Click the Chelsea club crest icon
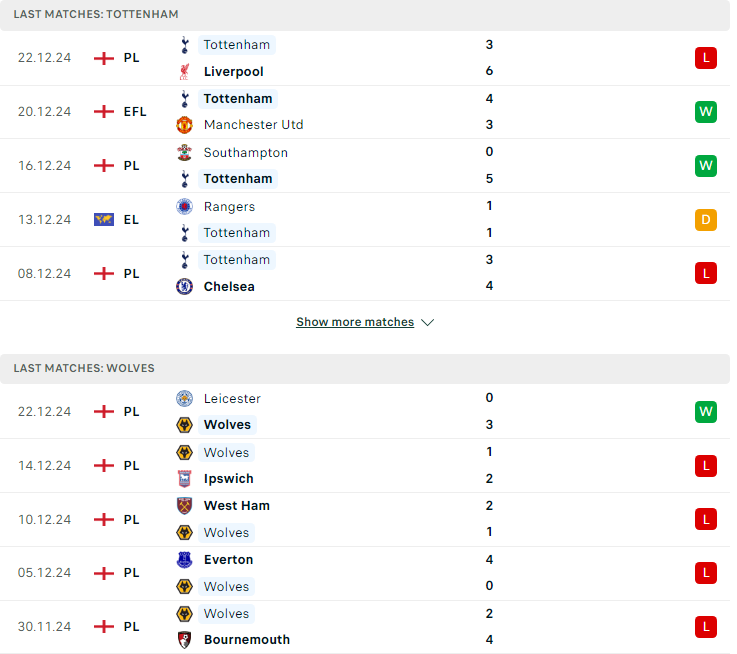Image resolution: width=737 pixels, height=654 pixels. pos(184,286)
